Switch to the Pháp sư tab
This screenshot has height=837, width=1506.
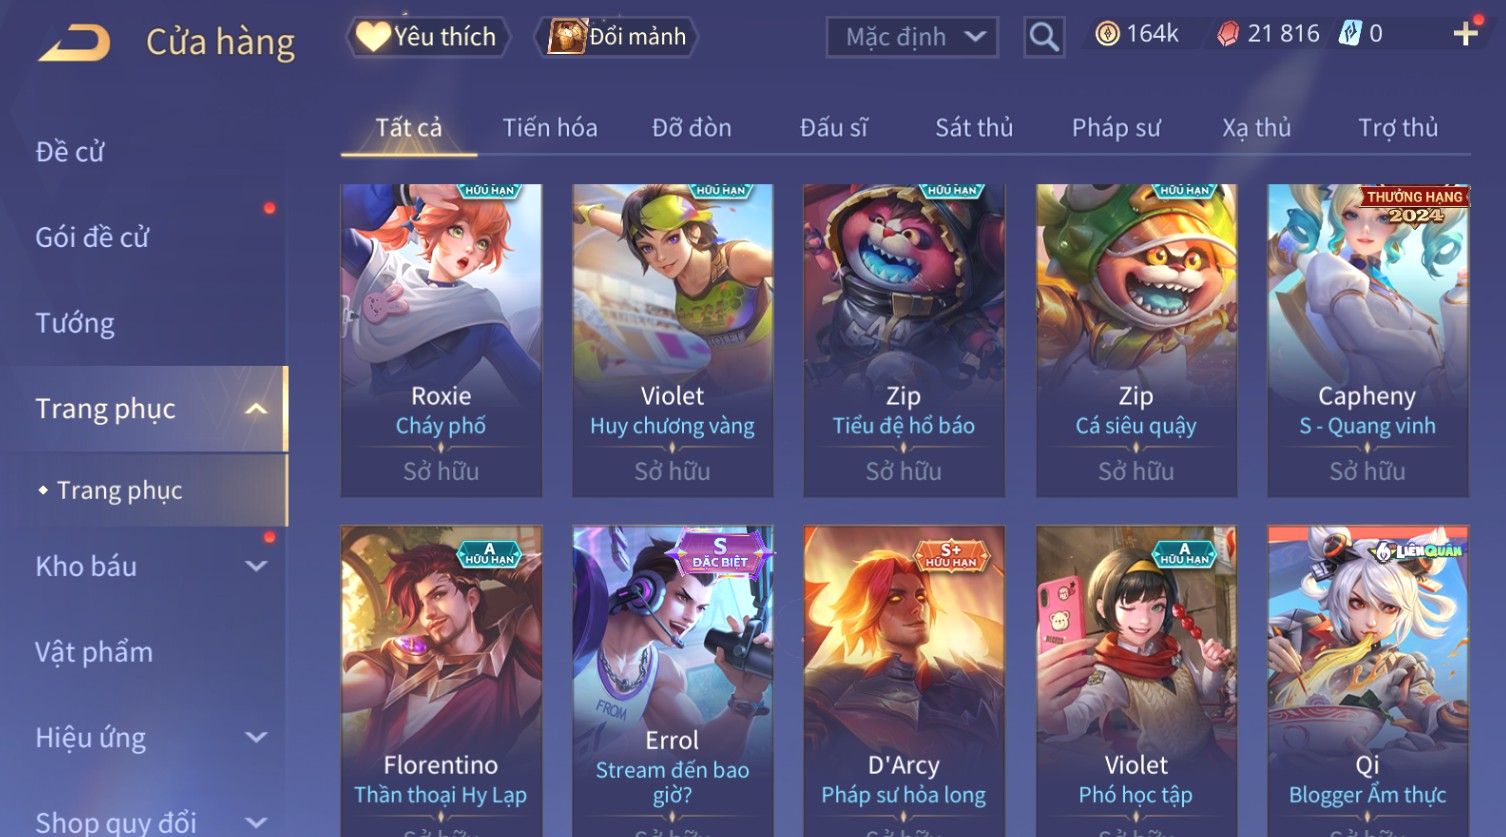click(x=1116, y=128)
